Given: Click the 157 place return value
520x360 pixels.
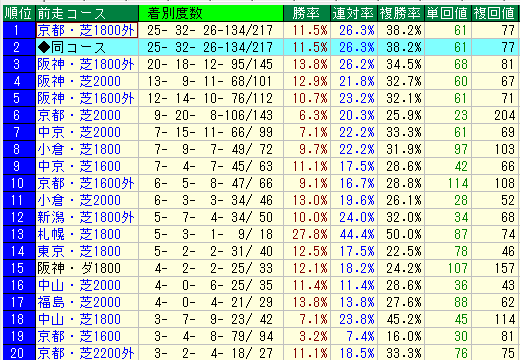Looking at the screenshot, I should (x=505, y=268).
